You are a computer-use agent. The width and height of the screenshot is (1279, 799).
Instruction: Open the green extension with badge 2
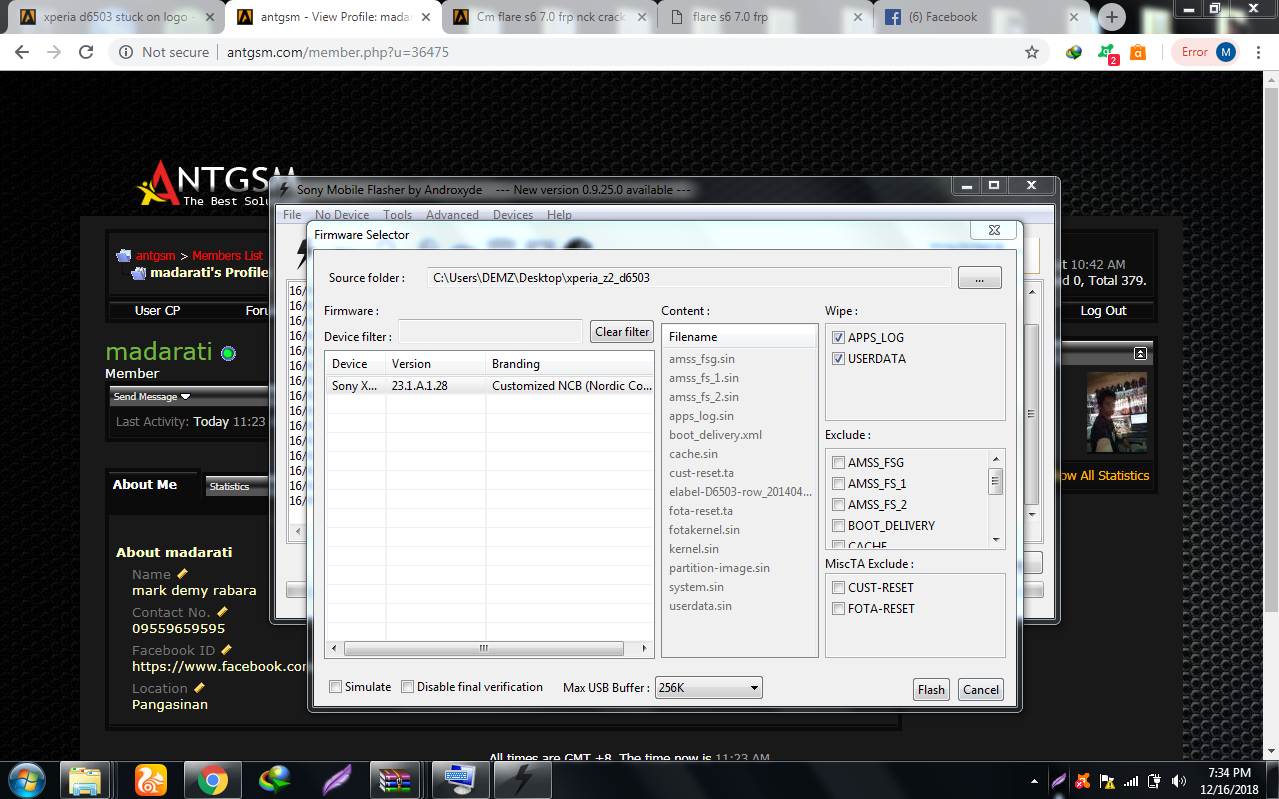tap(1106, 52)
